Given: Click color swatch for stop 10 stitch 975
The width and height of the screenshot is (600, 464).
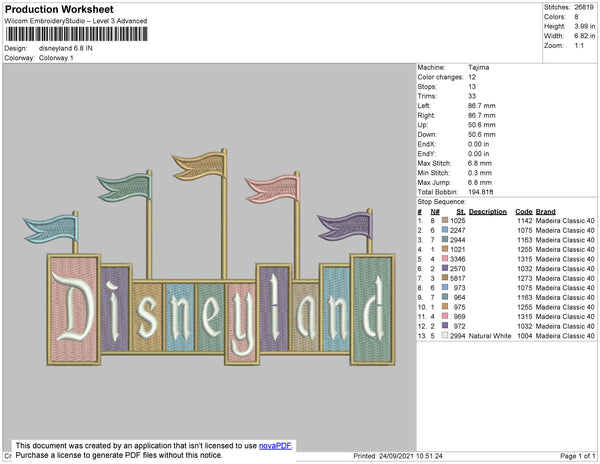Looking at the screenshot, I should [445, 306].
